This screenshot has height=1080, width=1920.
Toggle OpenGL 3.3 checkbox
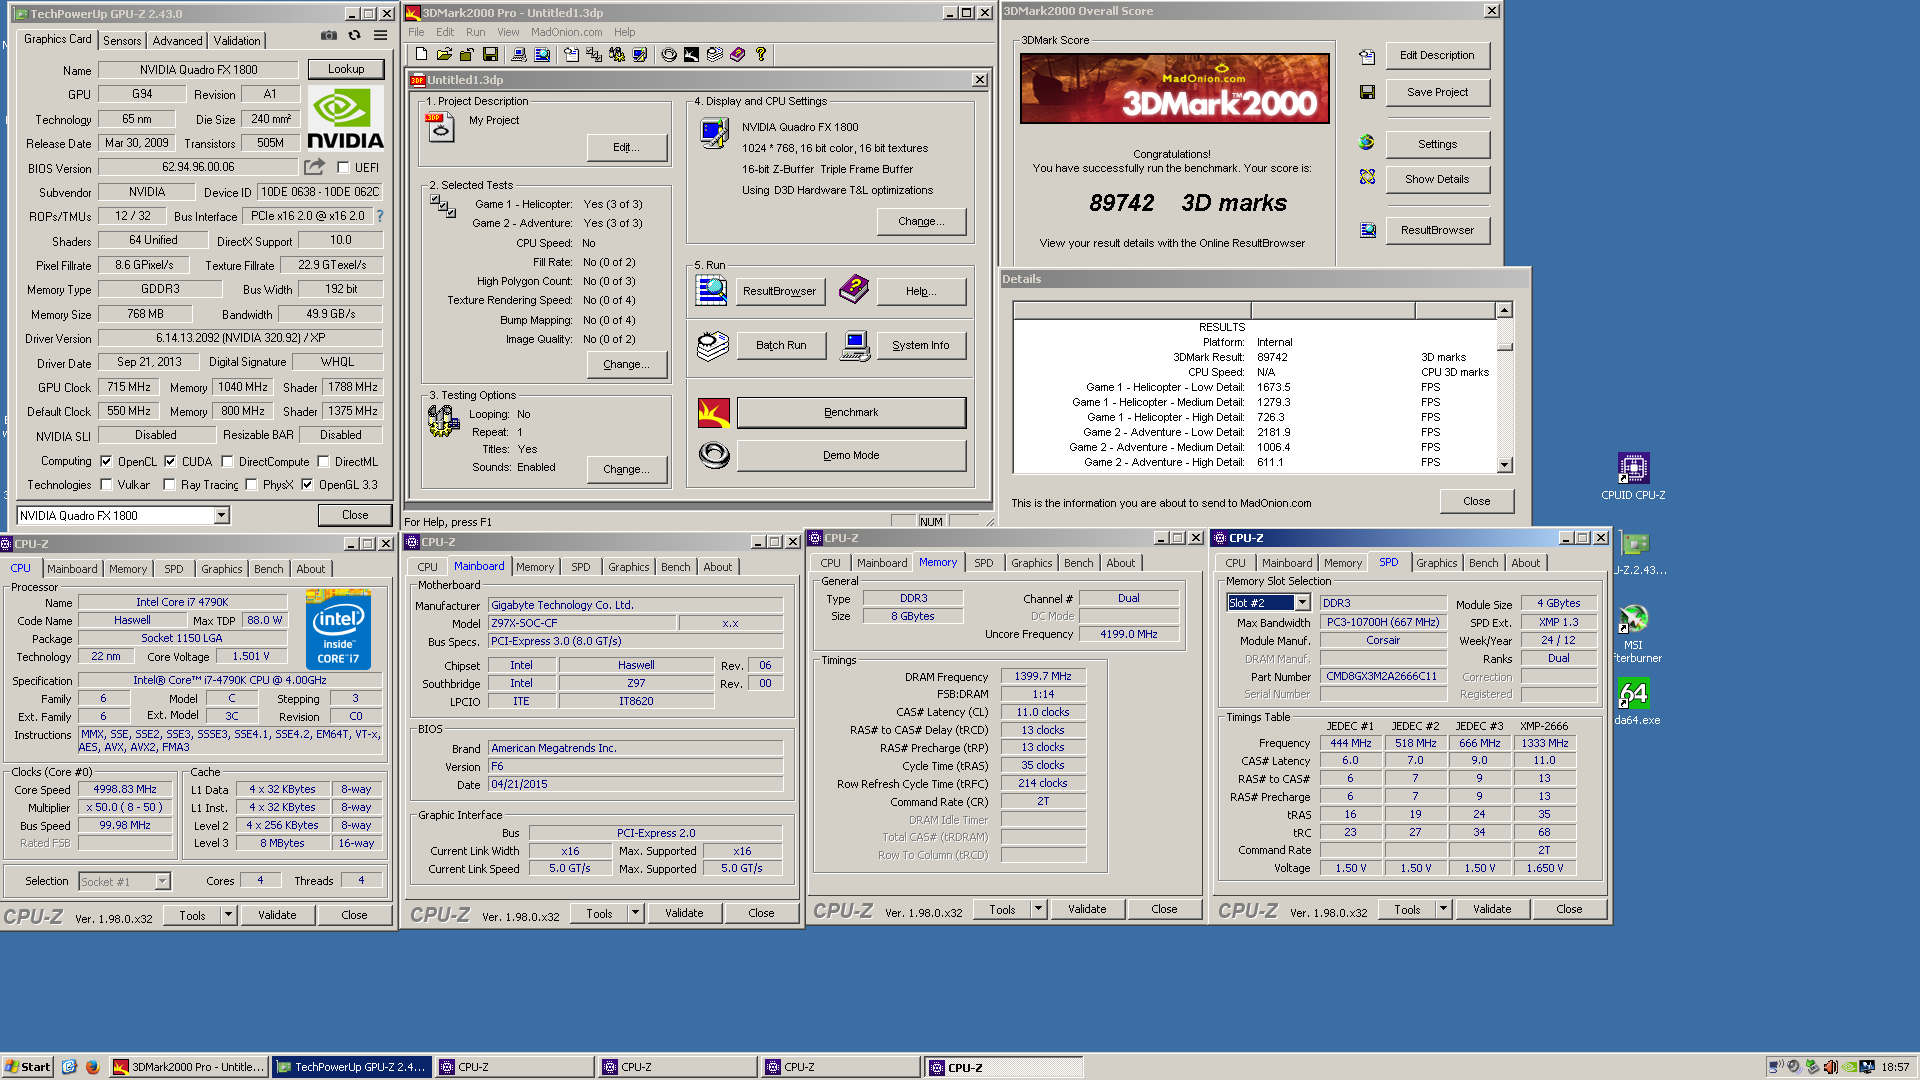click(x=307, y=485)
